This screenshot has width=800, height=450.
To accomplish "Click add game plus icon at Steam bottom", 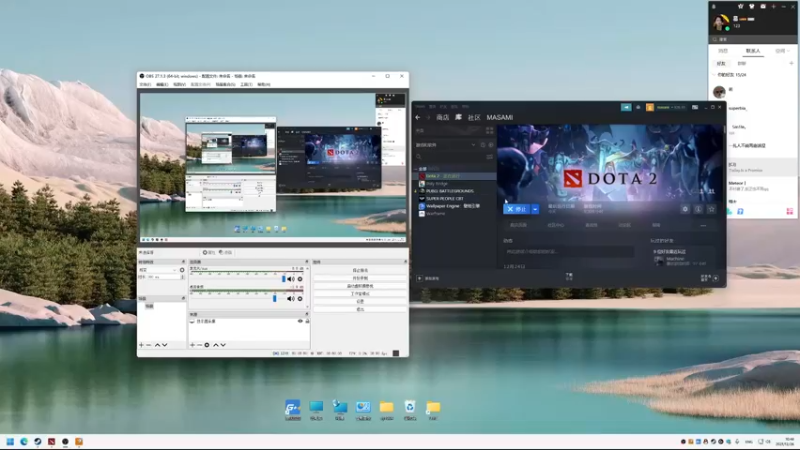I will (419, 279).
